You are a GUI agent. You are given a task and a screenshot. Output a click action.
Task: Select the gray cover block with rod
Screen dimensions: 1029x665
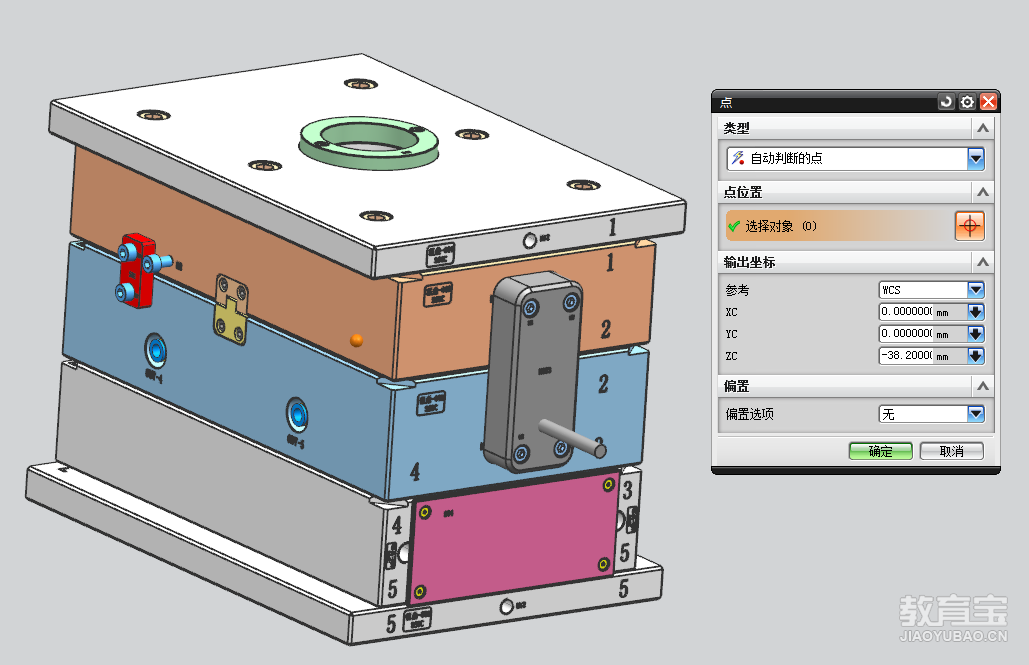533,372
